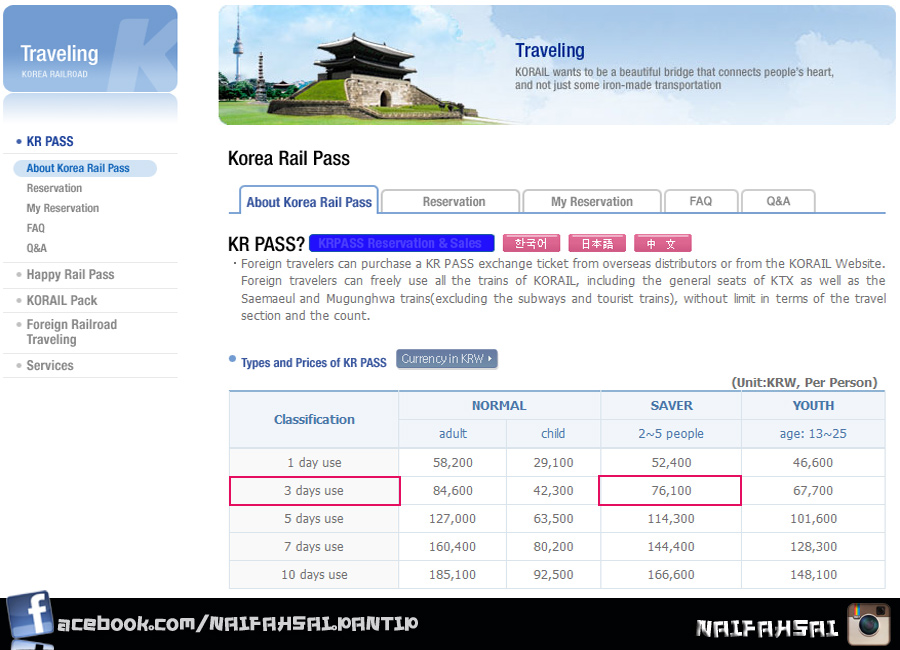Switch language to Japanese 日本語
Screen dimensions: 900x650
pyautogui.click(x=597, y=243)
